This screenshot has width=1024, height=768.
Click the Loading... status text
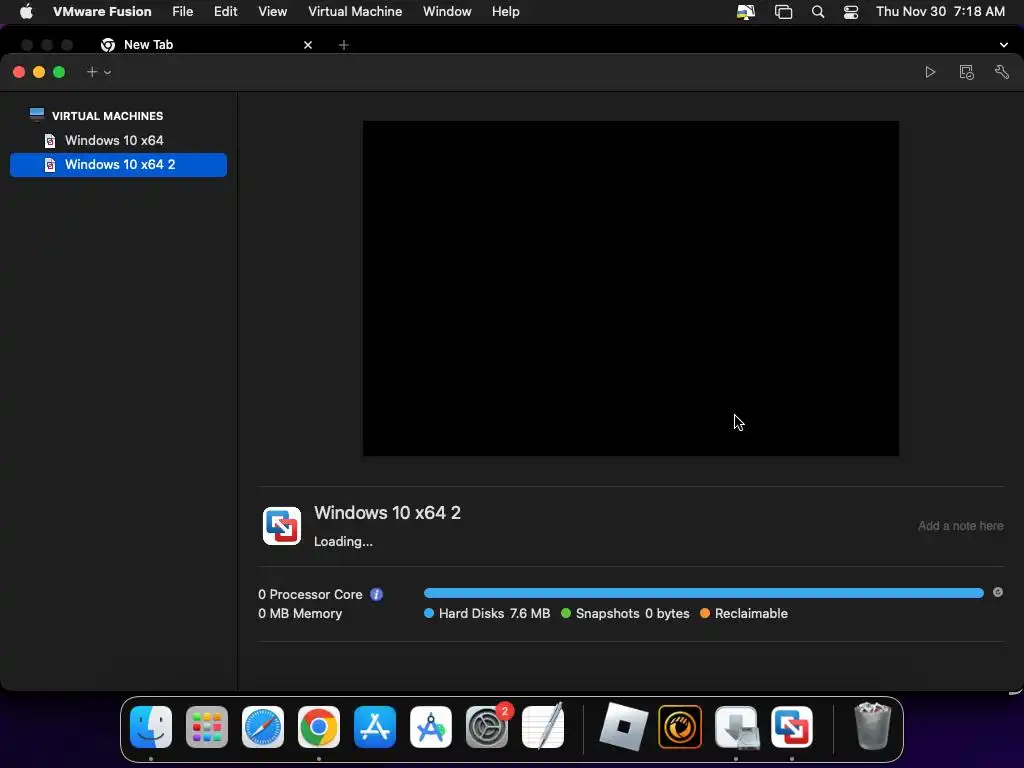click(343, 541)
